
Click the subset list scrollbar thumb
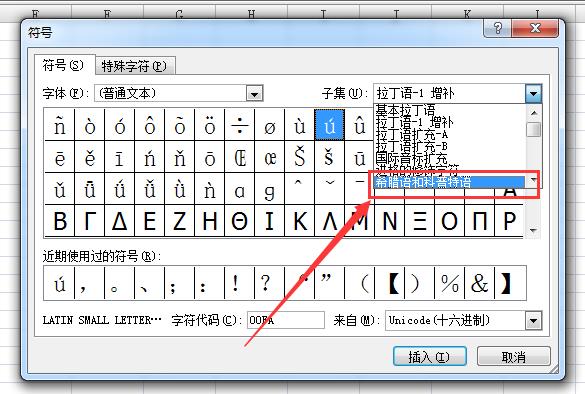[534, 129]
